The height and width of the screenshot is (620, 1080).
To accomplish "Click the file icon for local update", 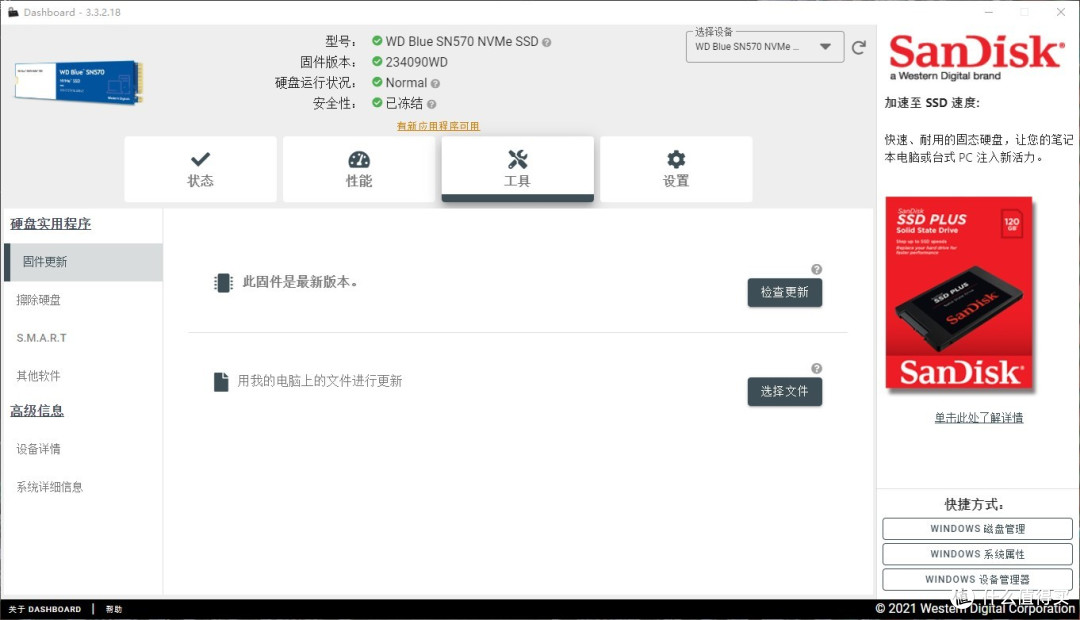I will tap(221, 382).
